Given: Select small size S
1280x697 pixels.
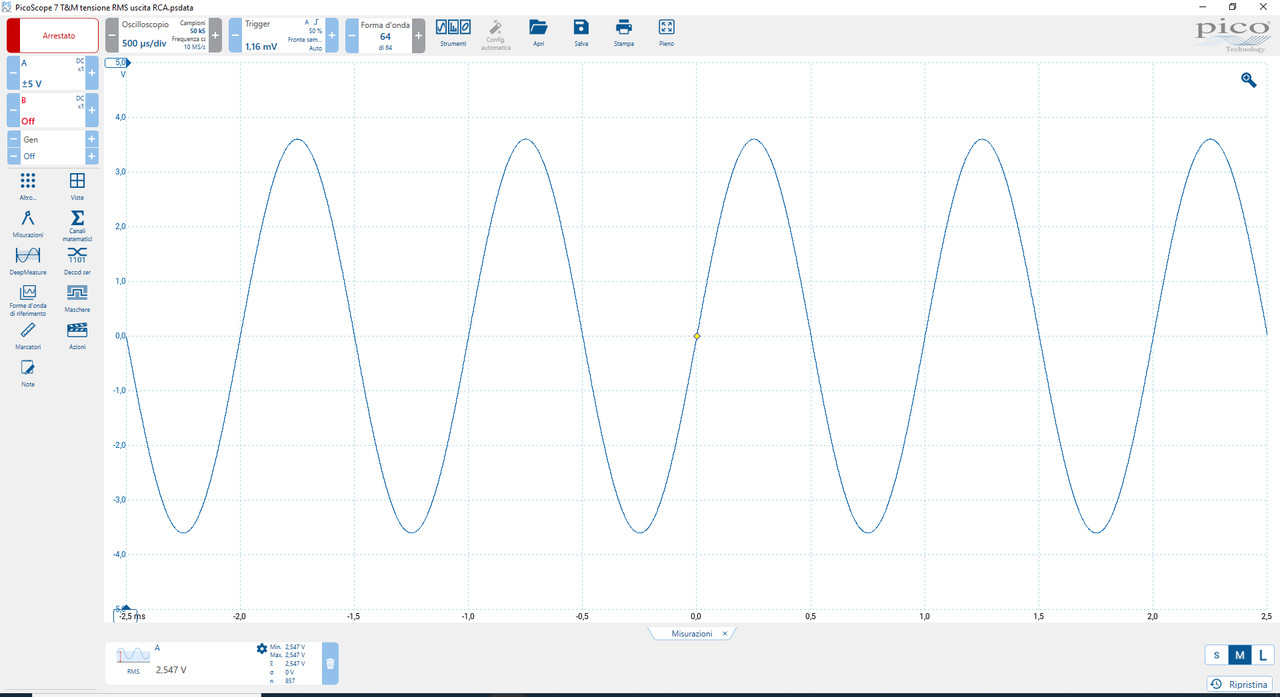Looking at the screenshot, I should coord(1216,655).
